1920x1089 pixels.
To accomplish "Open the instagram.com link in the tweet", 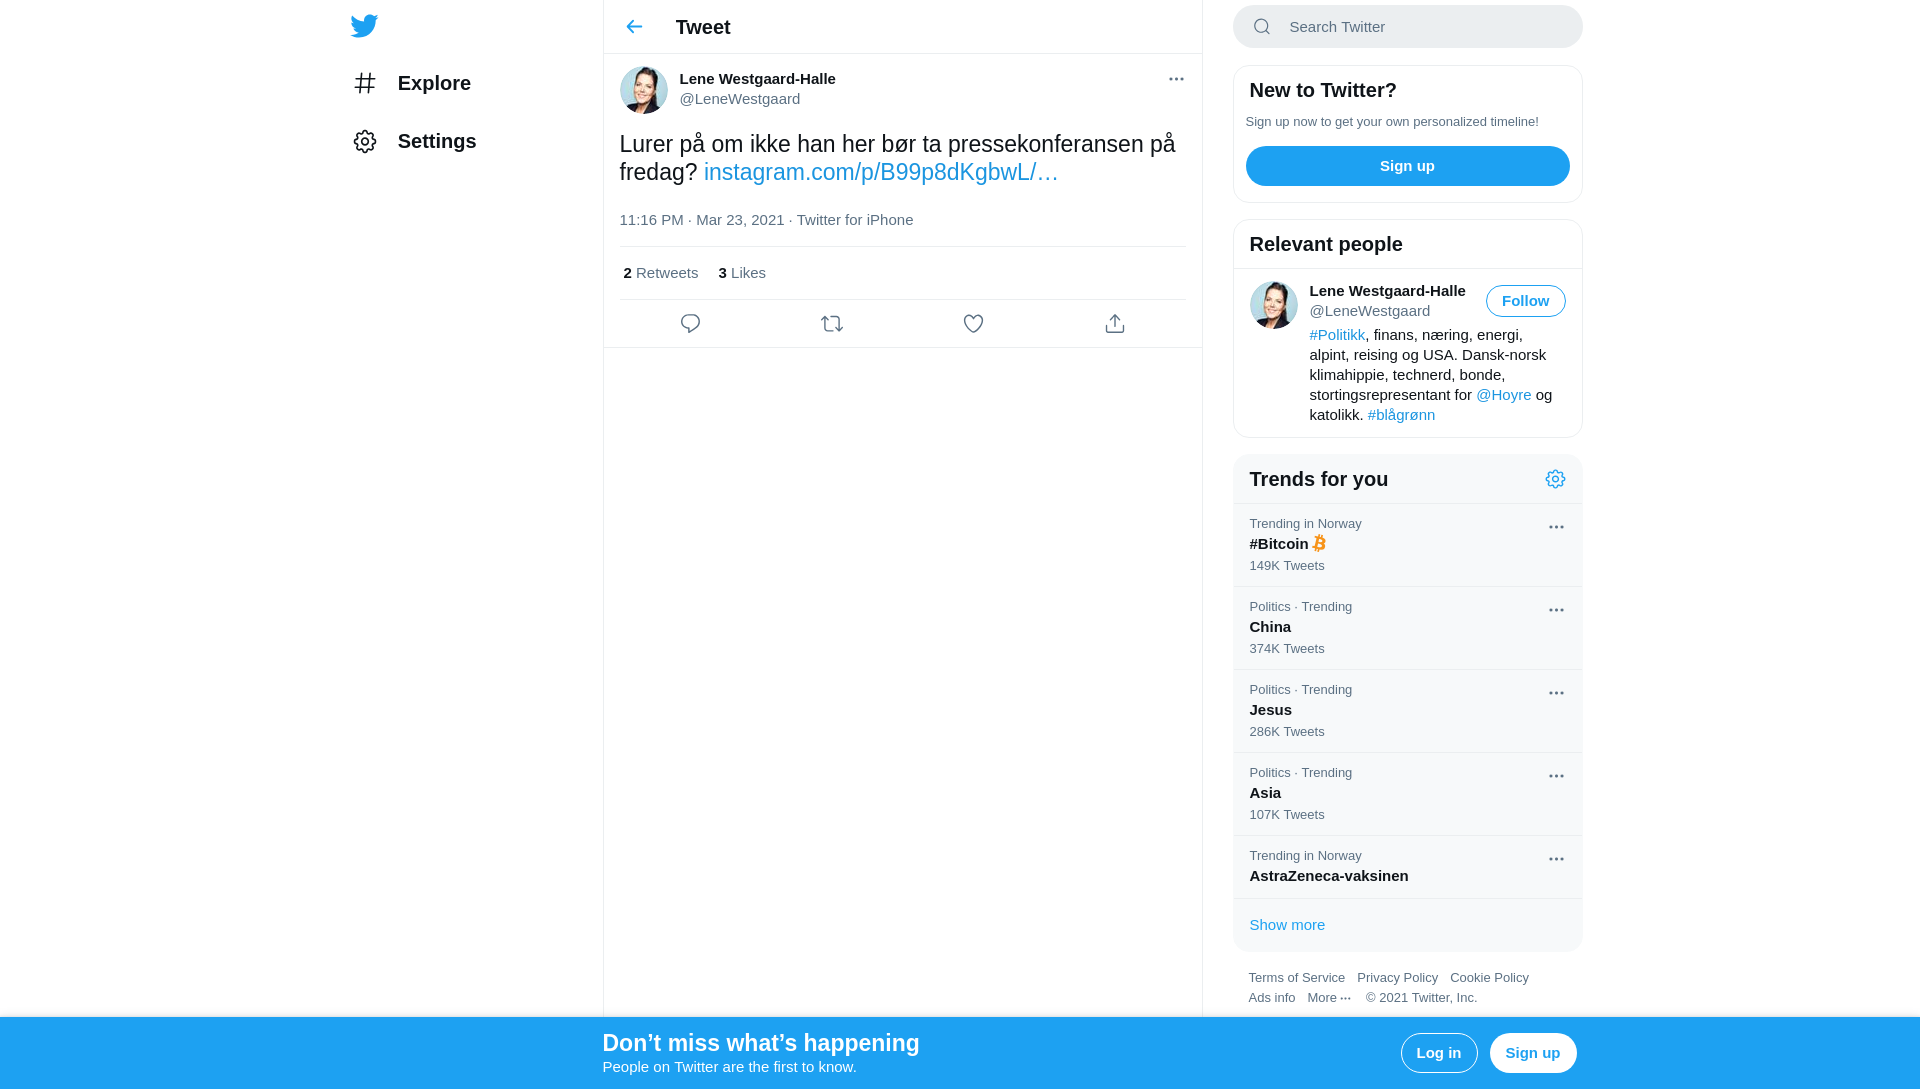I will pos(880,172).
